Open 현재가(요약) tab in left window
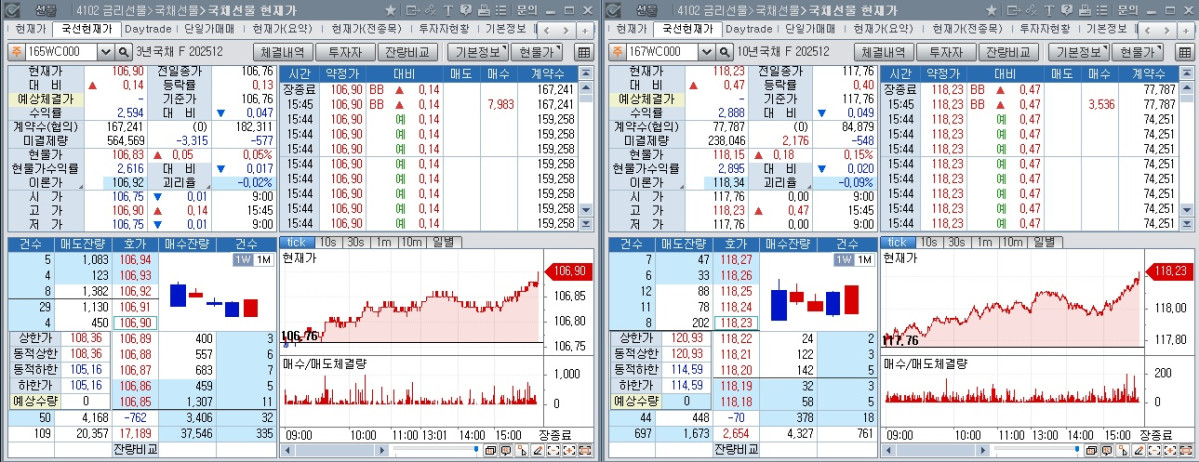This screenshot has width=1199, height=462. (x=282, y=29)
